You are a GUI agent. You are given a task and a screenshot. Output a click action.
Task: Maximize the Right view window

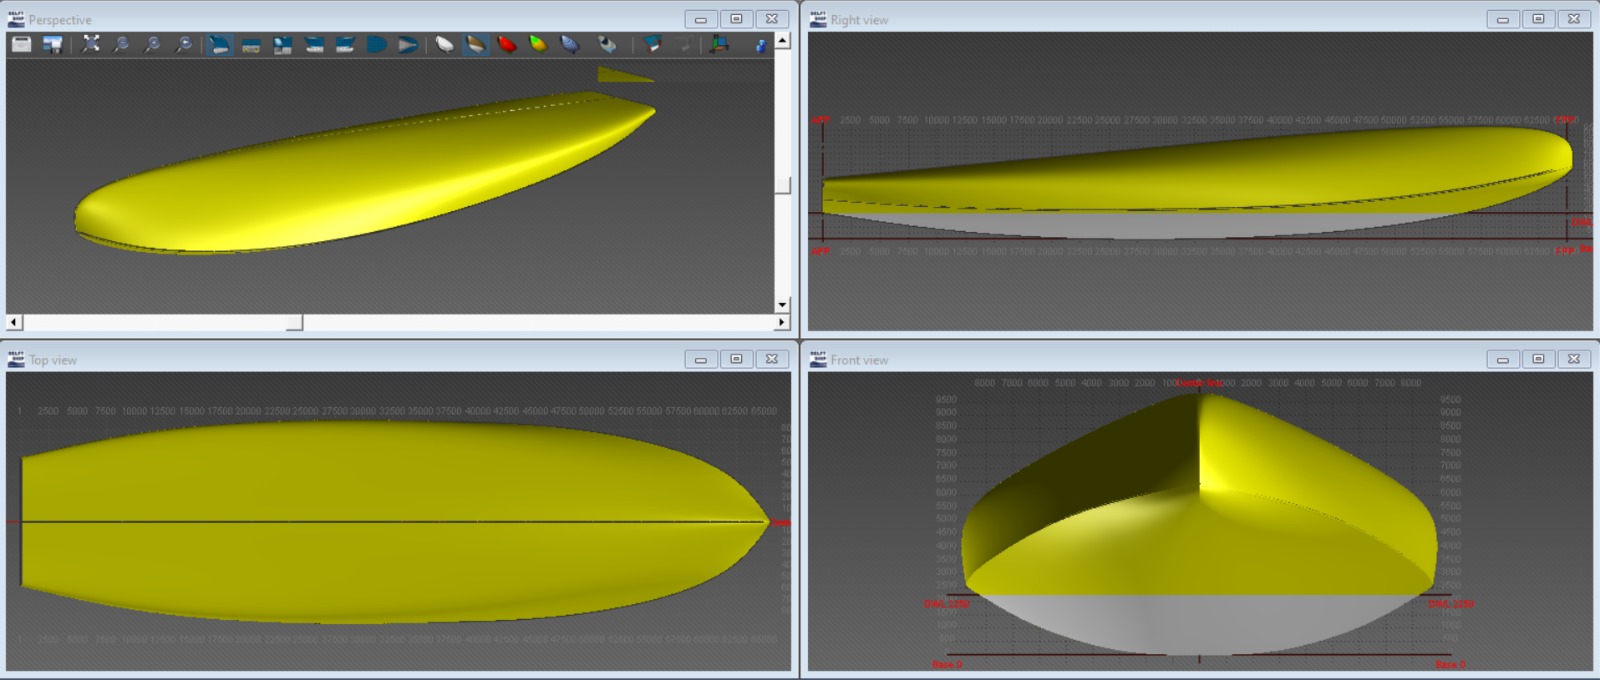pyautogui.click(x=1538, y=19)
